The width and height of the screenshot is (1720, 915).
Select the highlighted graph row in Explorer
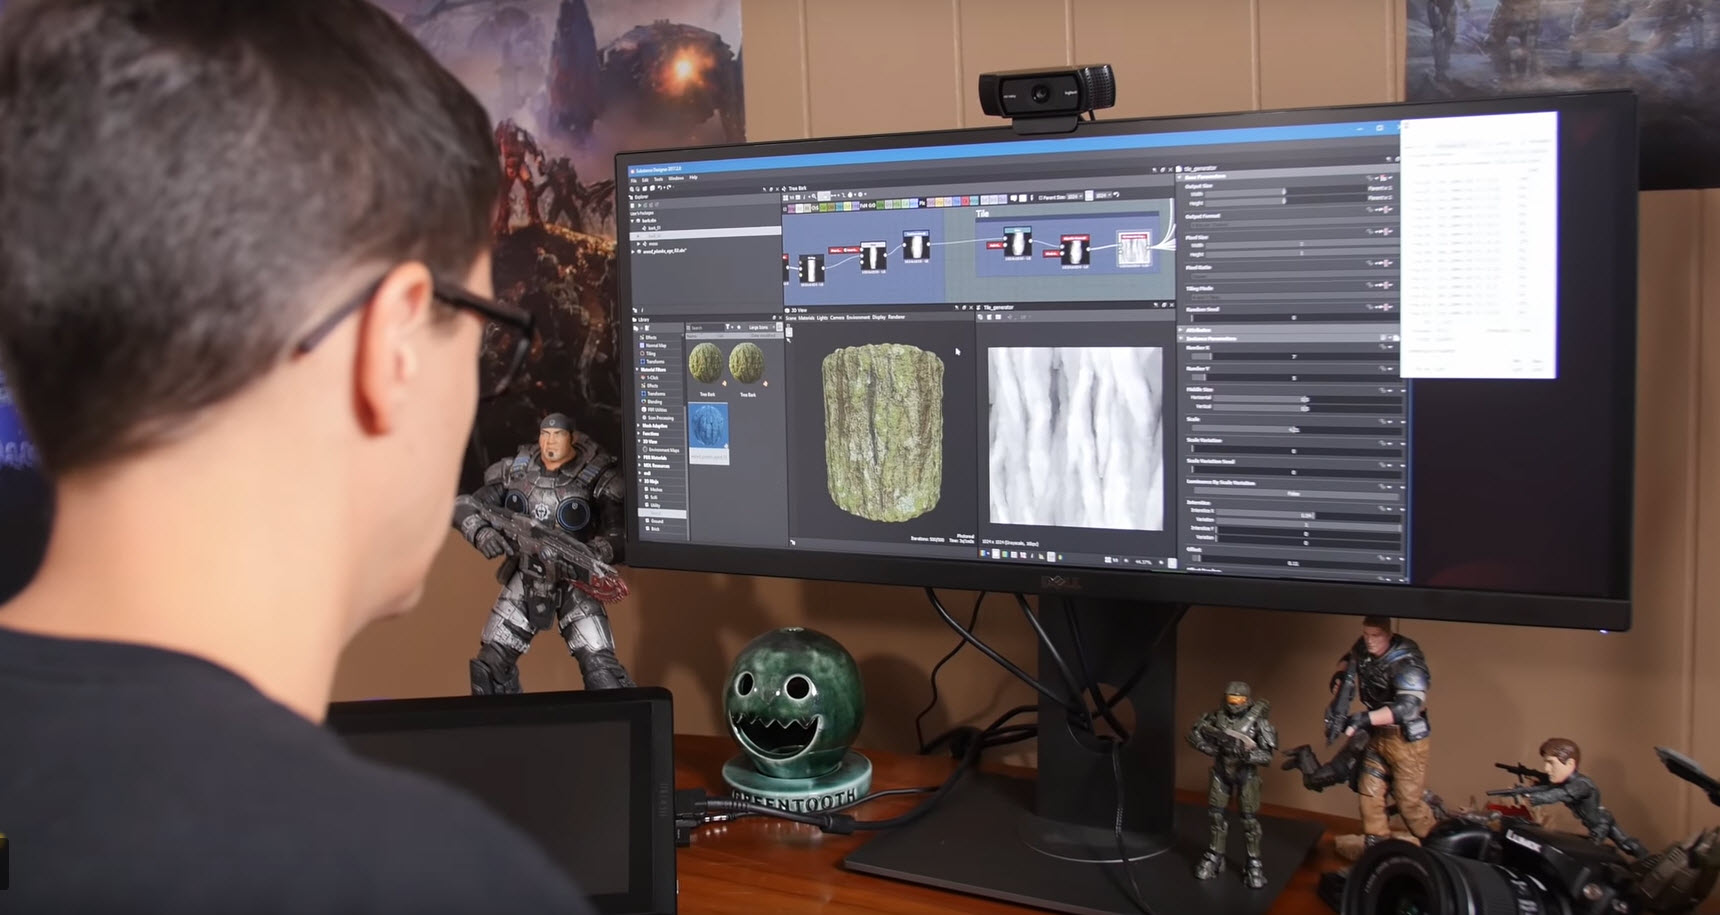[x=706, y=234]
